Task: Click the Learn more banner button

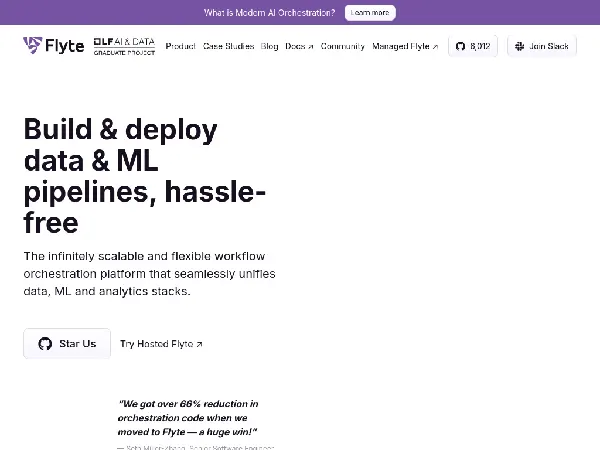Action: (x=370, y=13)
